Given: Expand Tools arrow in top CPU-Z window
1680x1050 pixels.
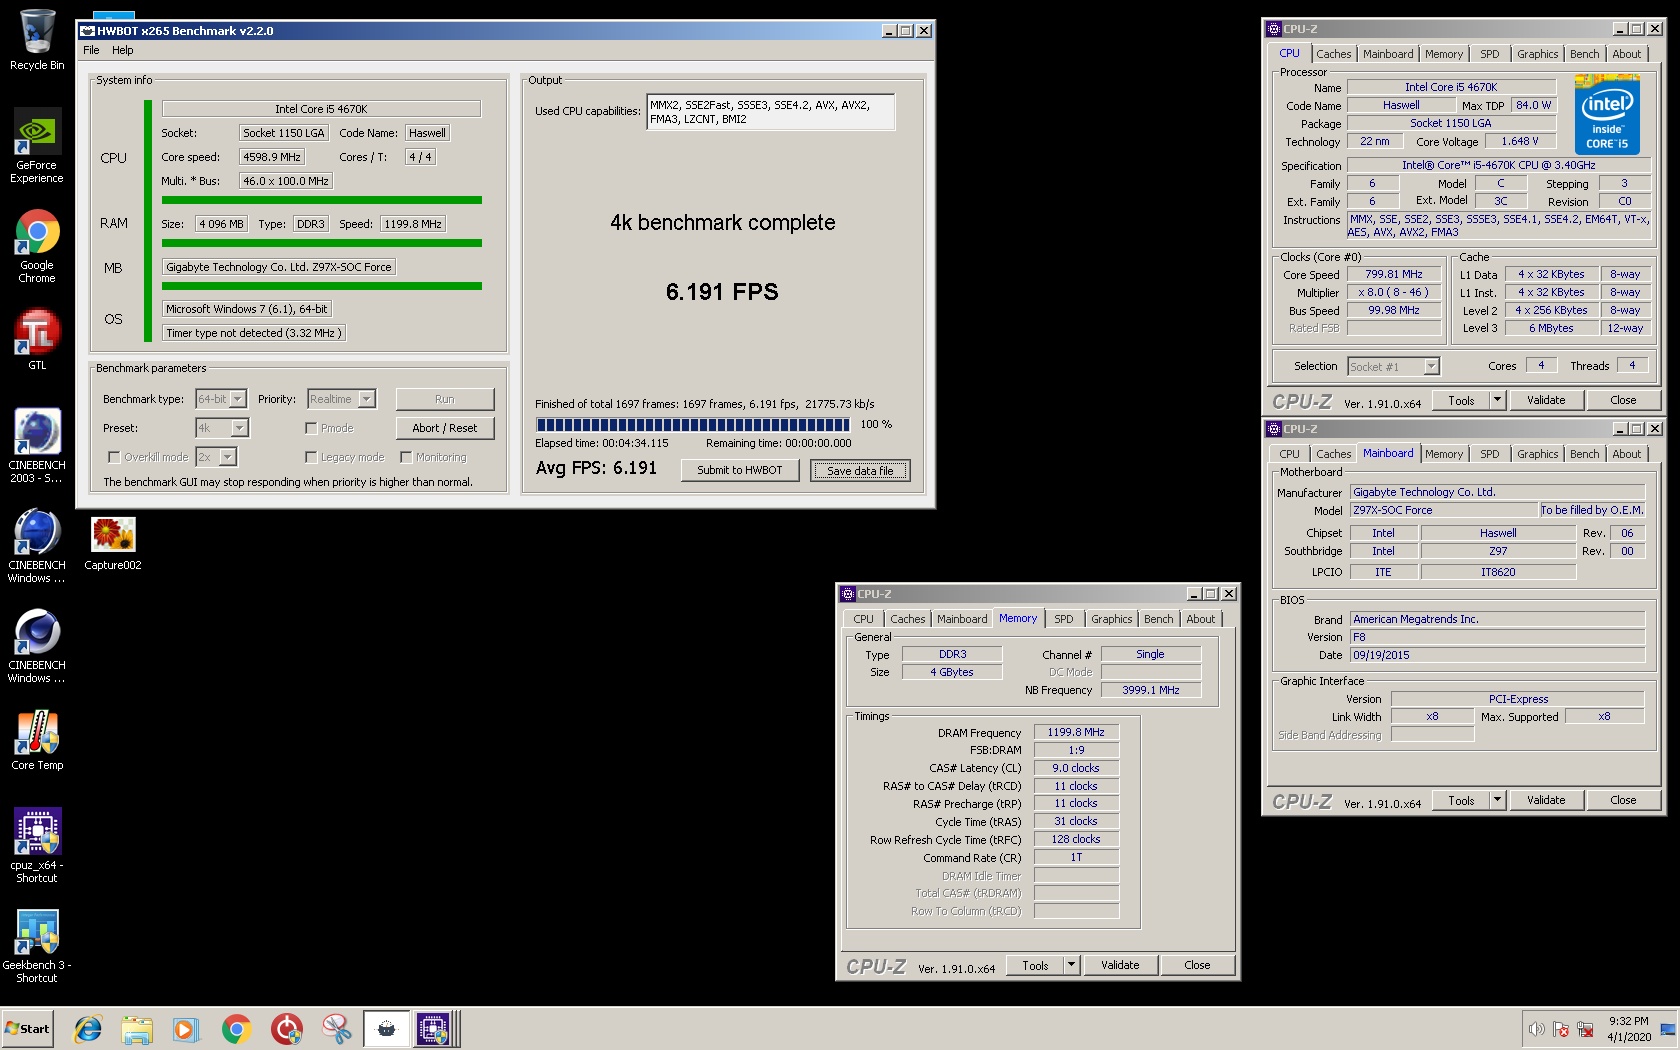Looking at the screenshot, I should [1497, 400].
